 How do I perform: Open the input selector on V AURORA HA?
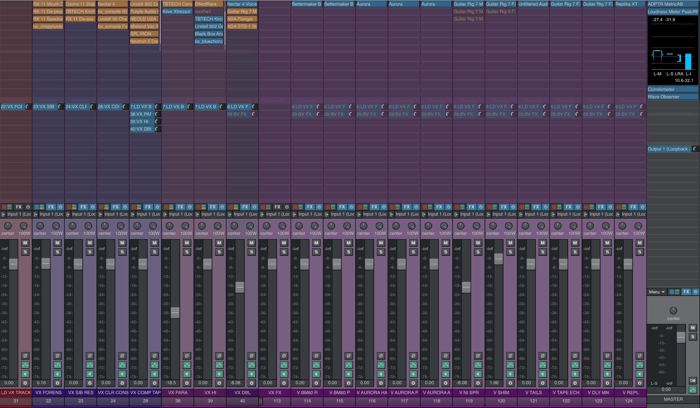[x=374, y=214]
